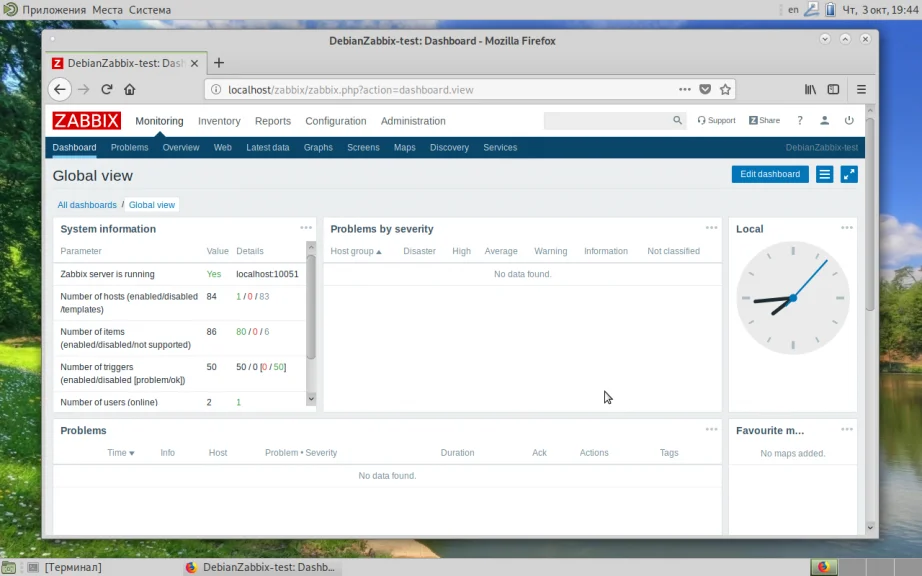The height and width of the screenshot is (576, 922).
Task: Open the Zabbix help question mark
Action: point(800,120)
